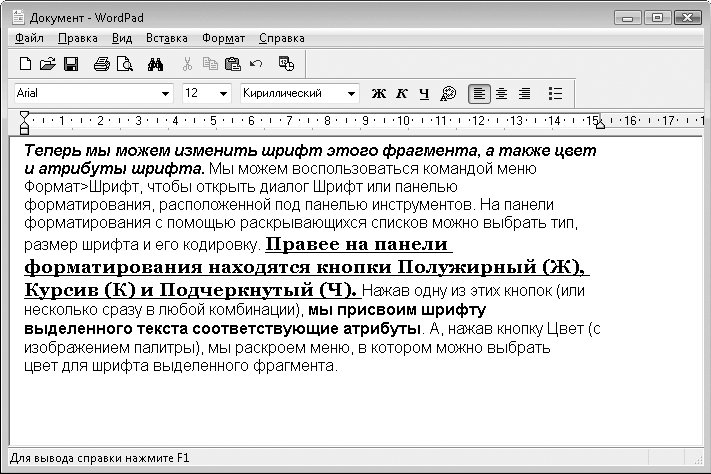Print the document using the printer icon
Viewport: 711px width, 474px height.
tap(102, 64)
